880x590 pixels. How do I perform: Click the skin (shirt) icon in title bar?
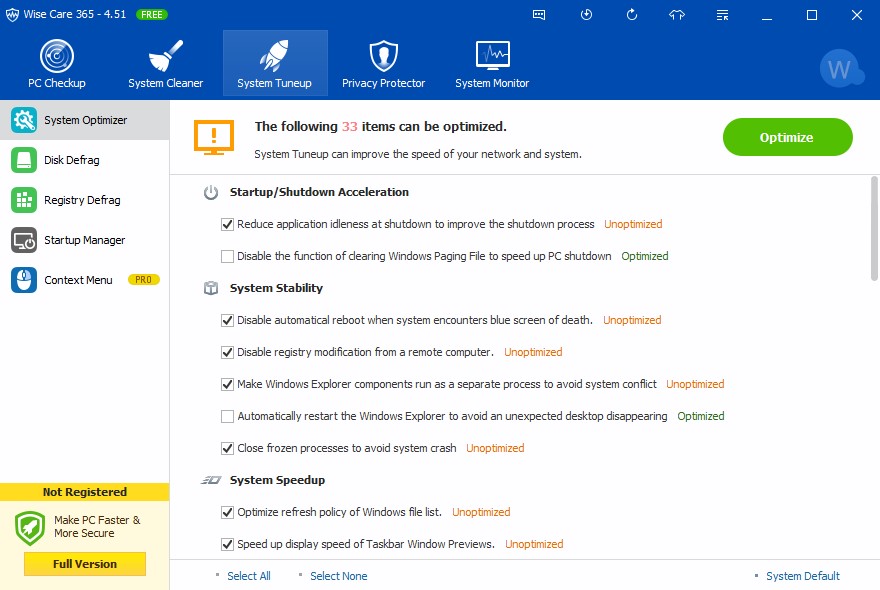coord(677,15)
